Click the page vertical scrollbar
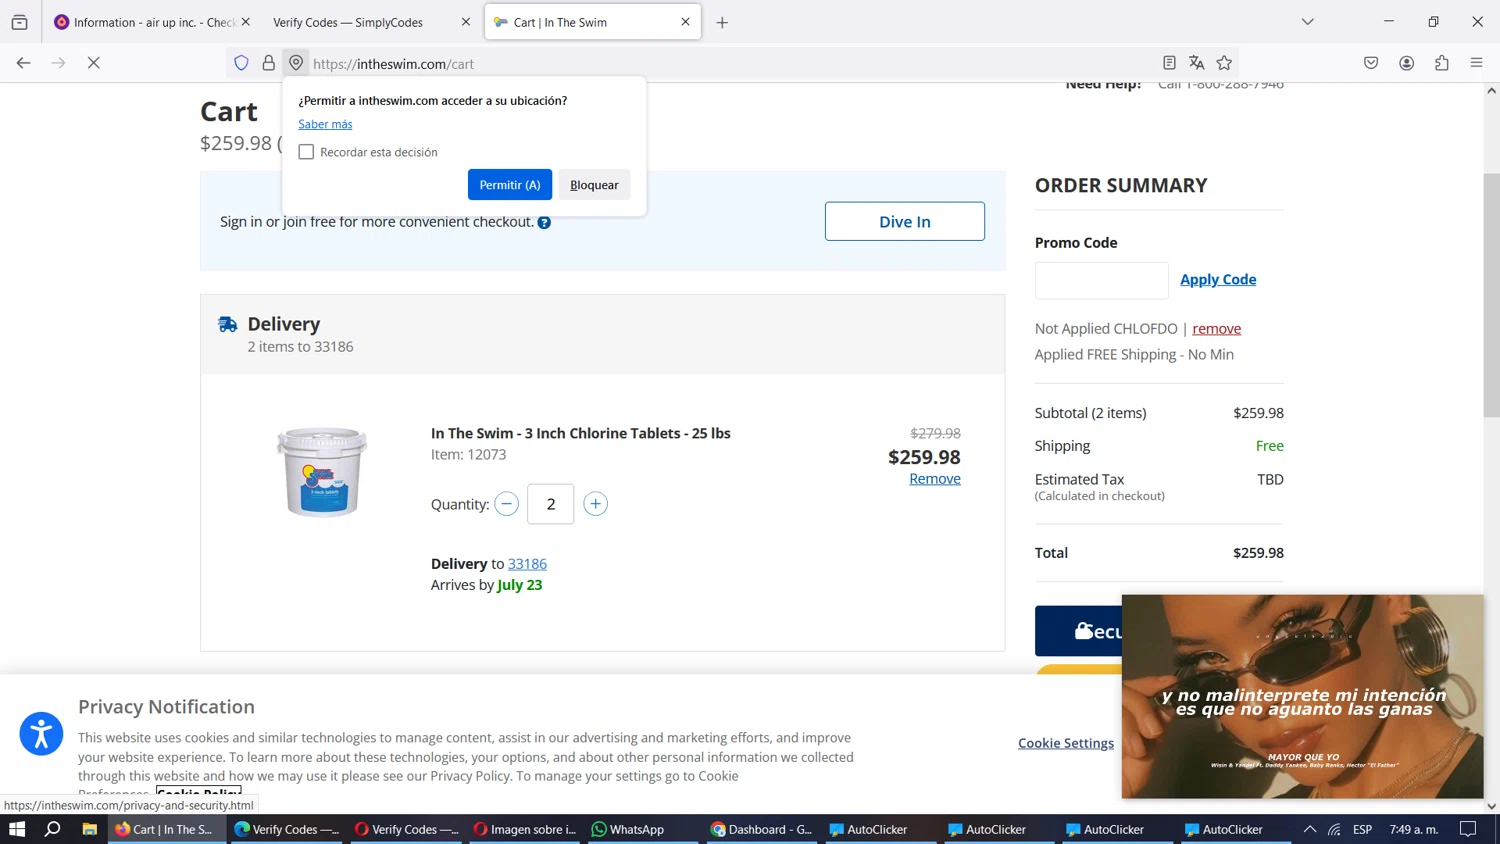The height and width of the screenshot is (844, 1500). click(x=1491, y=295)
